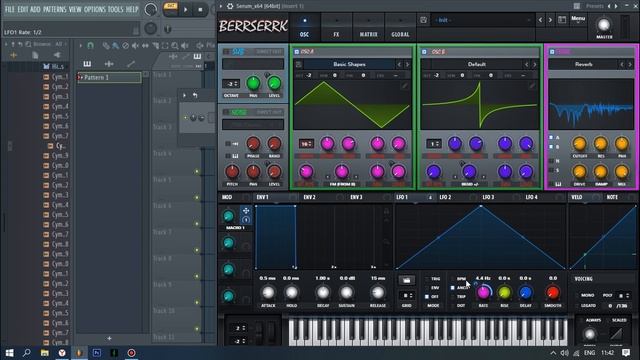Viewport: 640px width, 360px height.
Task: Change the sub OCTAVE stepper value
Action: [231, 84]
